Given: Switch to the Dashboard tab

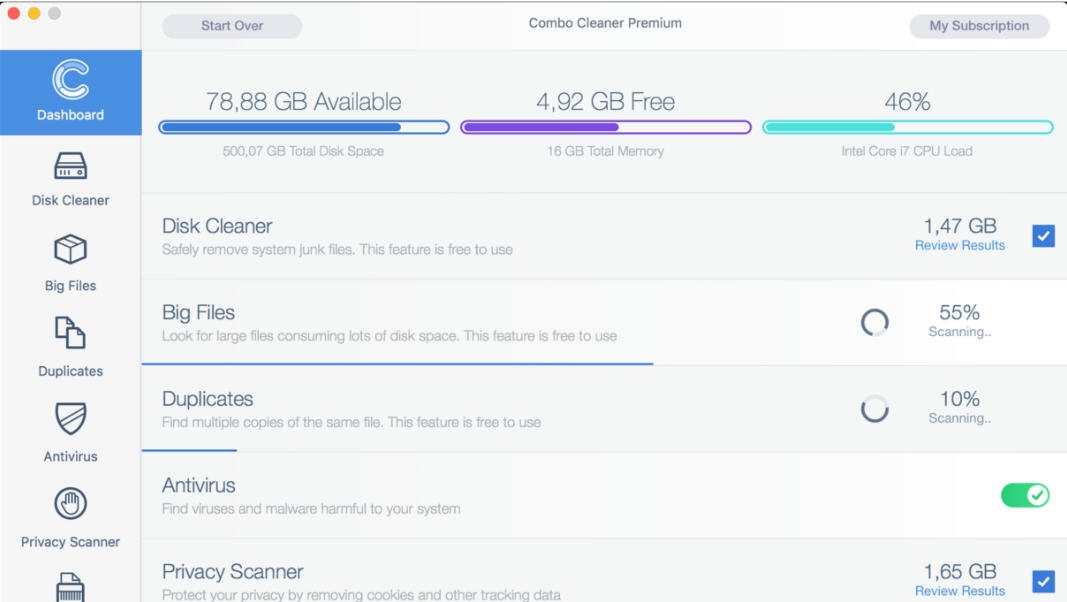Looking at the screenshot, I should click(x=69, y=92).
